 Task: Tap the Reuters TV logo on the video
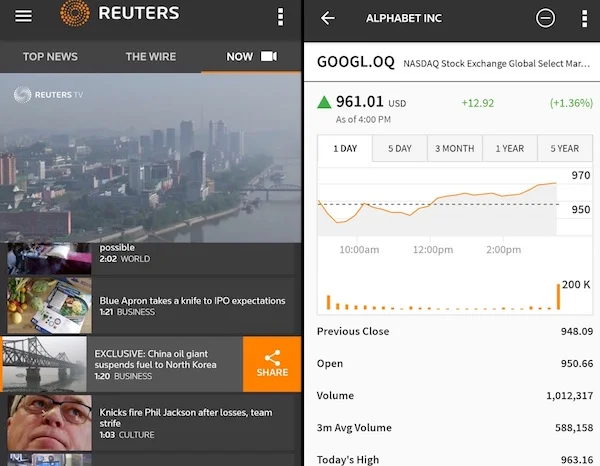point(48,95)
